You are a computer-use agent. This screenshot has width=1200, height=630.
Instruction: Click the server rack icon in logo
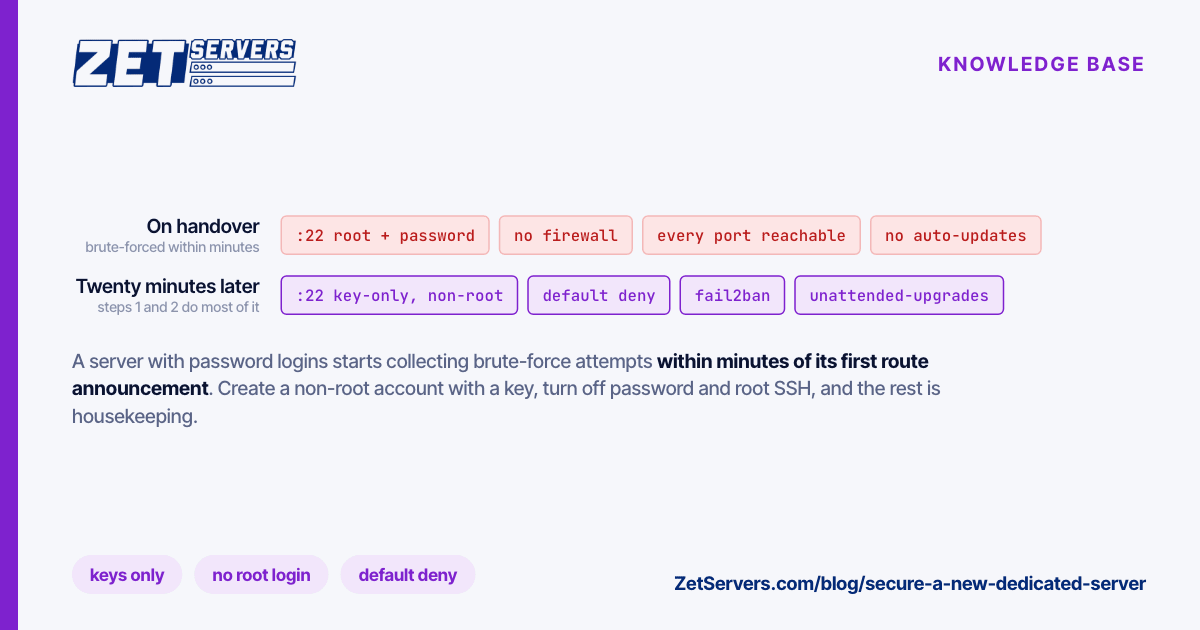click(242, 74)
